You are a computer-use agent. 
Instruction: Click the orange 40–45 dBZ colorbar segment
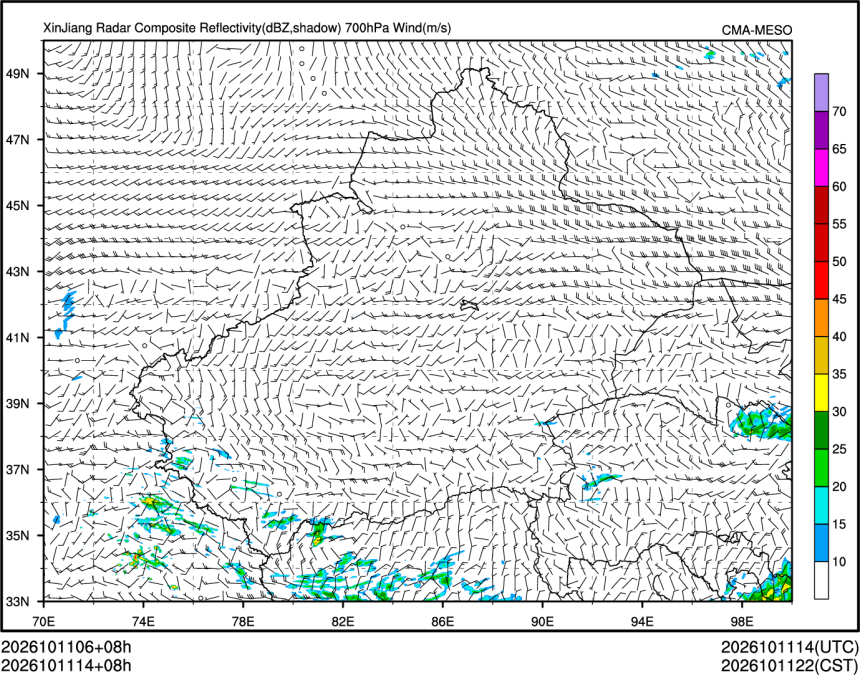pos(821,318)
